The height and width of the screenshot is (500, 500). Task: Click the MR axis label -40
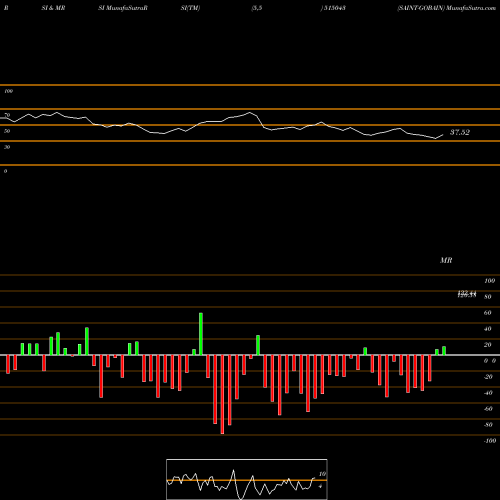488,393
